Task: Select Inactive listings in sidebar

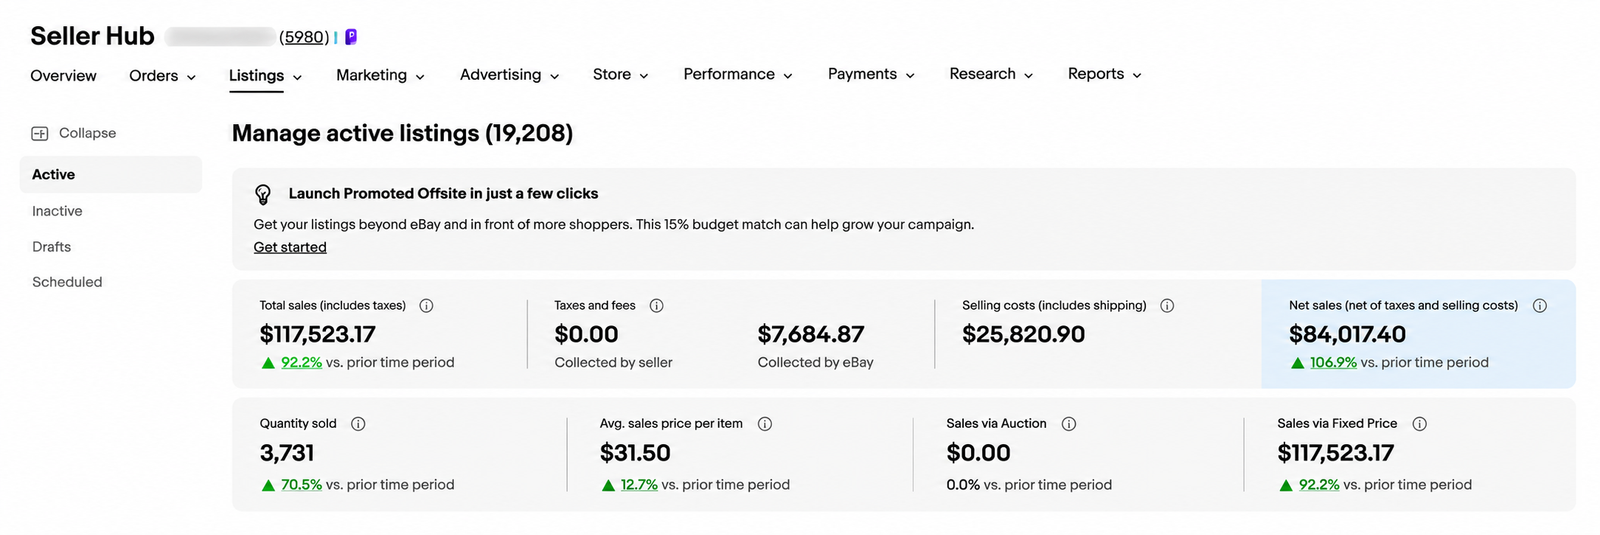Action: 57,211
